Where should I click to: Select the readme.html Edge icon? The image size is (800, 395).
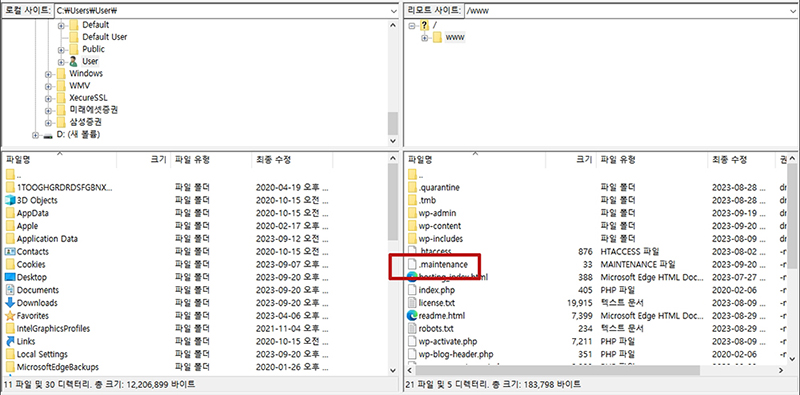tap(412, 315)
